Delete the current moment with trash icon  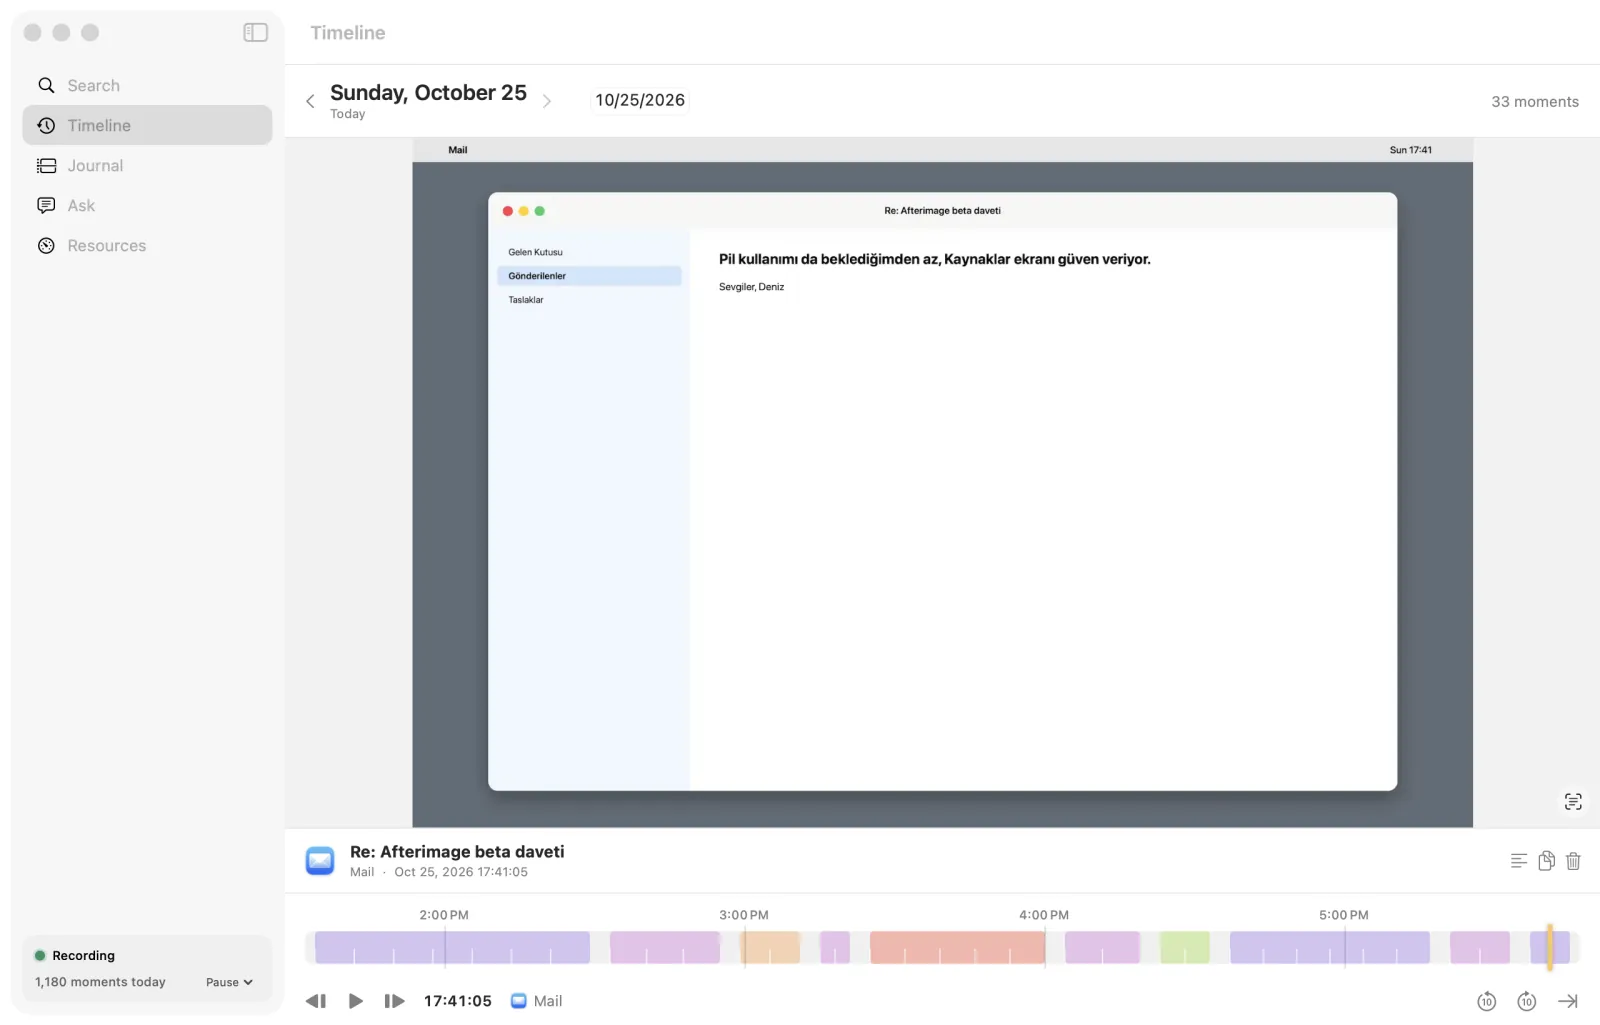tap(1573, 861)
